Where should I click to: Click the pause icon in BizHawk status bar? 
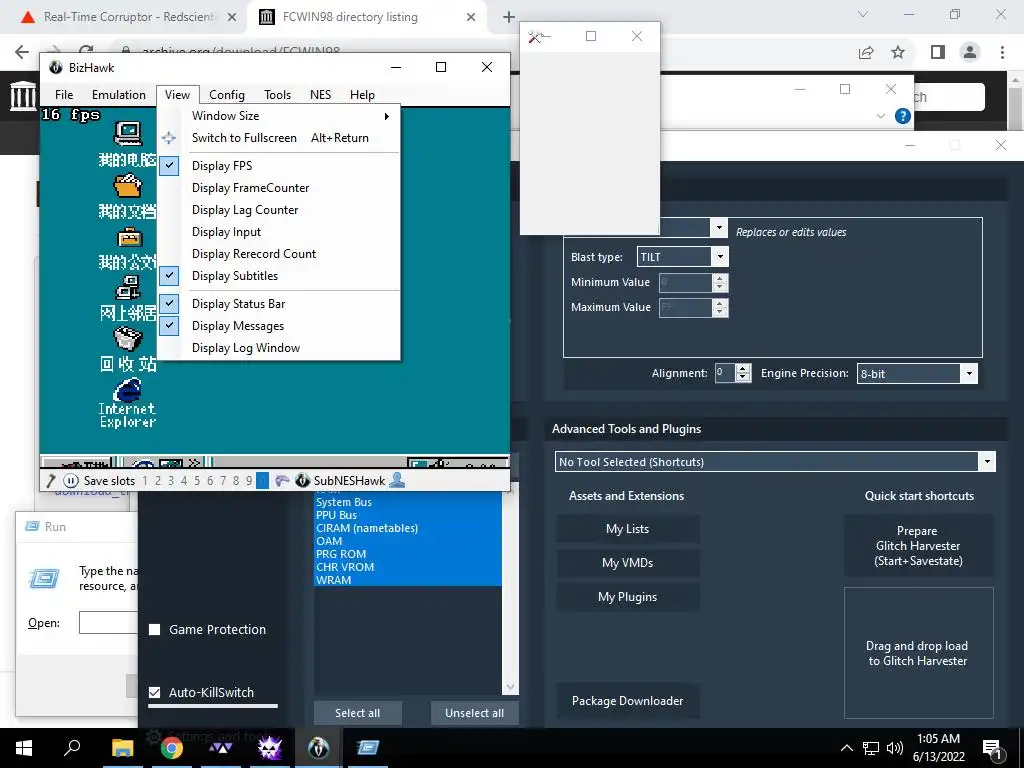(71, 481)
